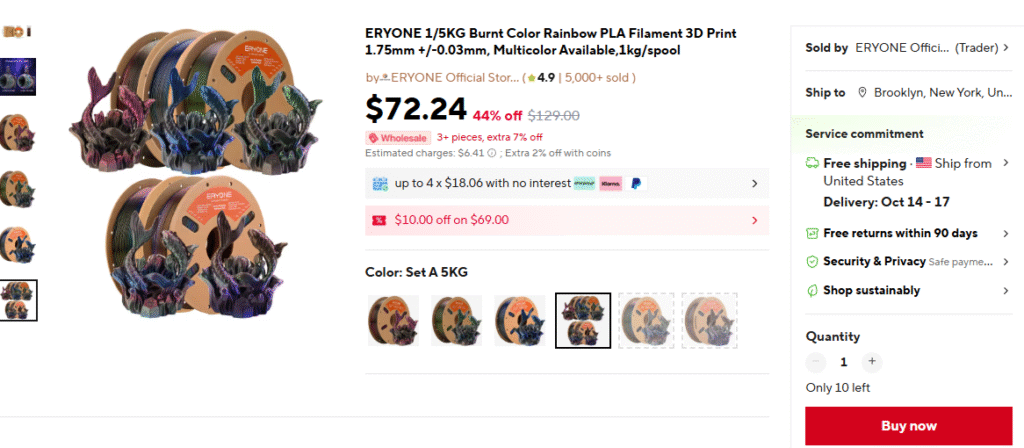Click the red coupon icon
Screen dimensions: 1024x448
click(379, 220)
